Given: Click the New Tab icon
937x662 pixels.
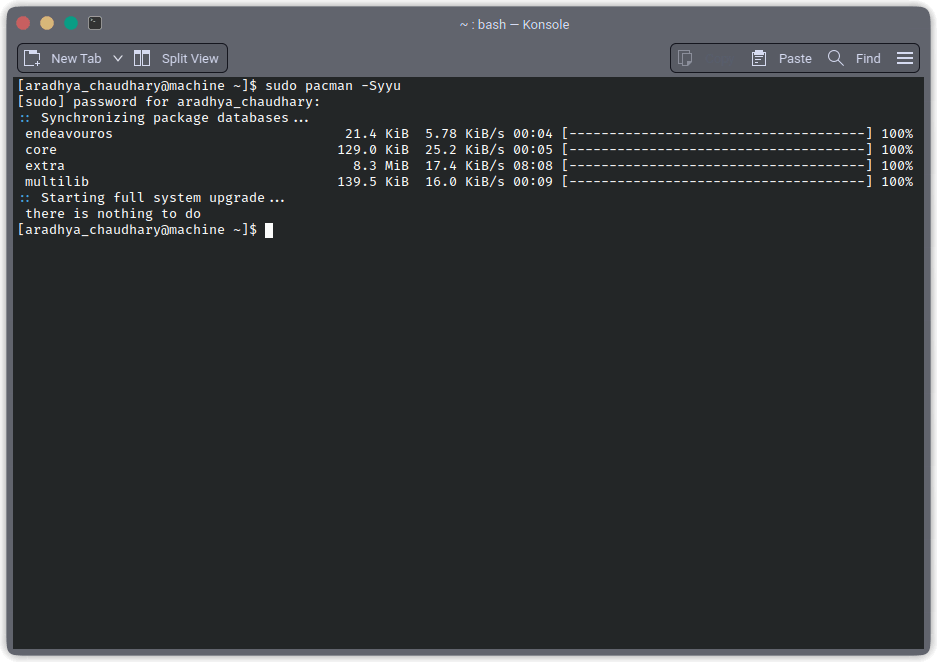Looking at the screenshot, I should pos(32,58).
